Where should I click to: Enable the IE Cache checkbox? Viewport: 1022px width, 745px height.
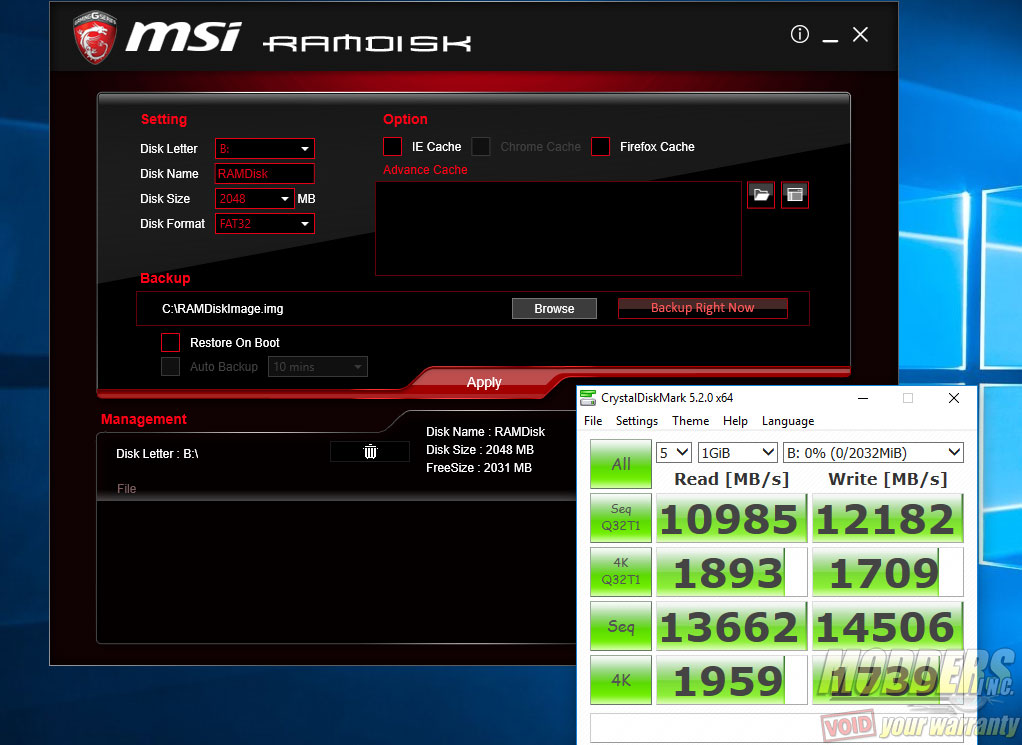coord(392,146)
